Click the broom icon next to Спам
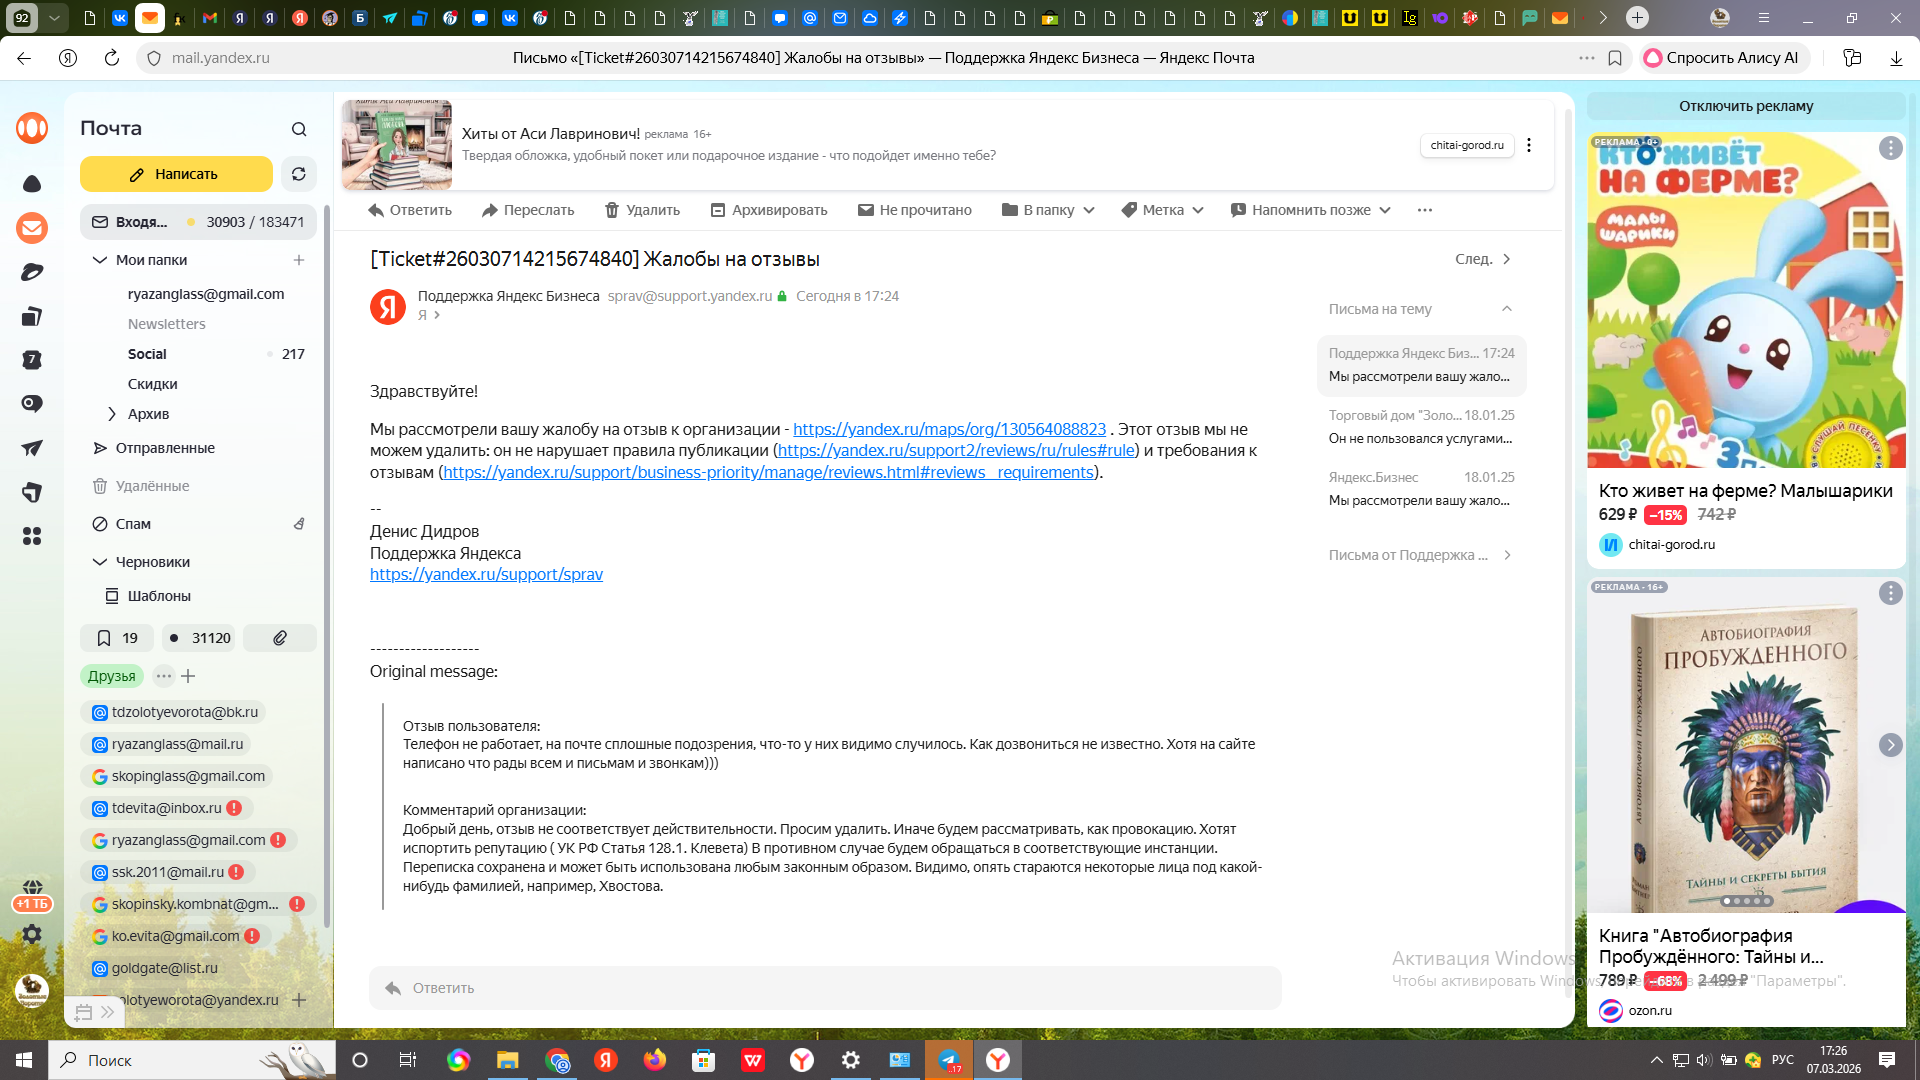This screenshot has width=1920, height=1080. 299,524
